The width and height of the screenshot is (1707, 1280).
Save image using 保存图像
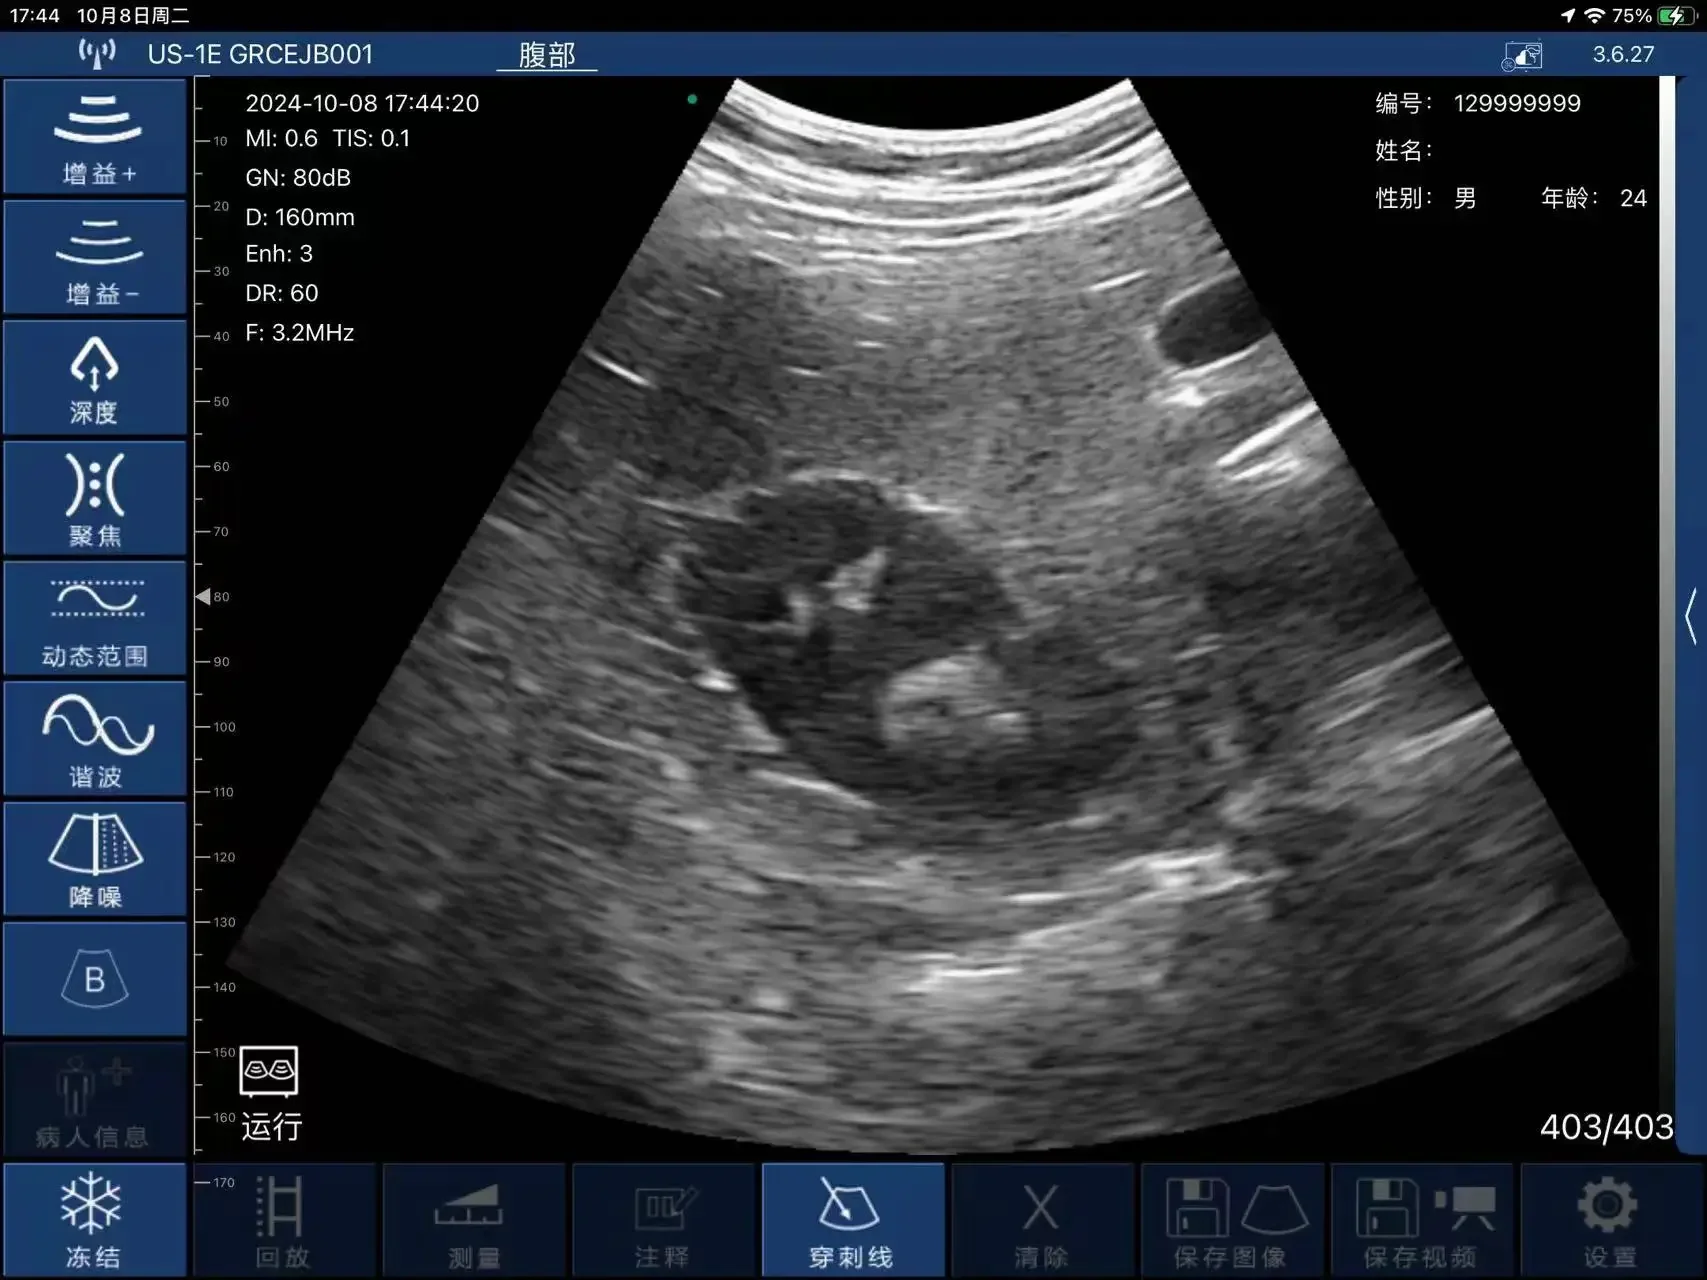(x=1232, y=1221)
